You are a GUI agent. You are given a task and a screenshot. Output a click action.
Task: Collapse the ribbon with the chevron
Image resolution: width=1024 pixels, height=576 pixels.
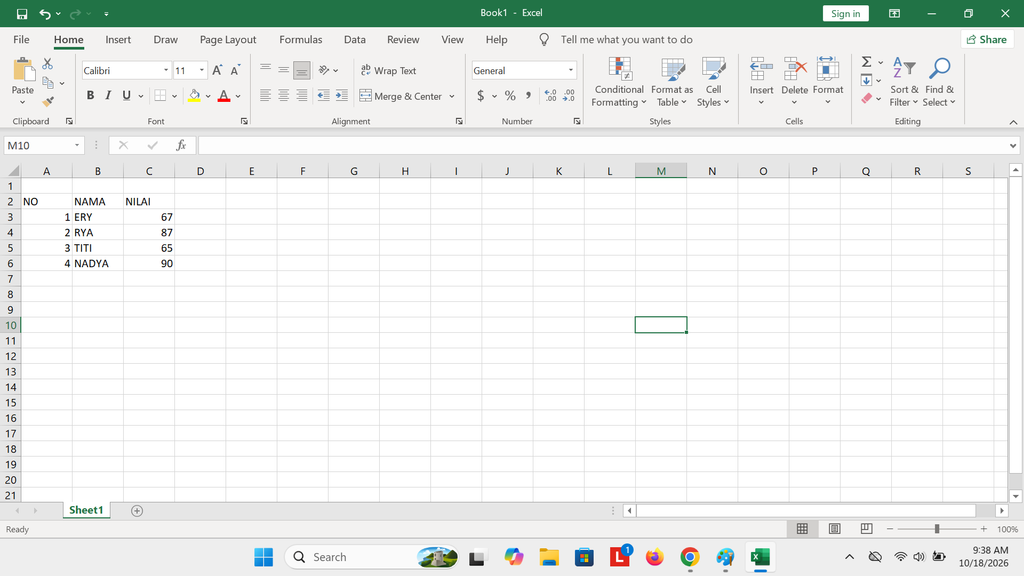(x=1013, y=122)
